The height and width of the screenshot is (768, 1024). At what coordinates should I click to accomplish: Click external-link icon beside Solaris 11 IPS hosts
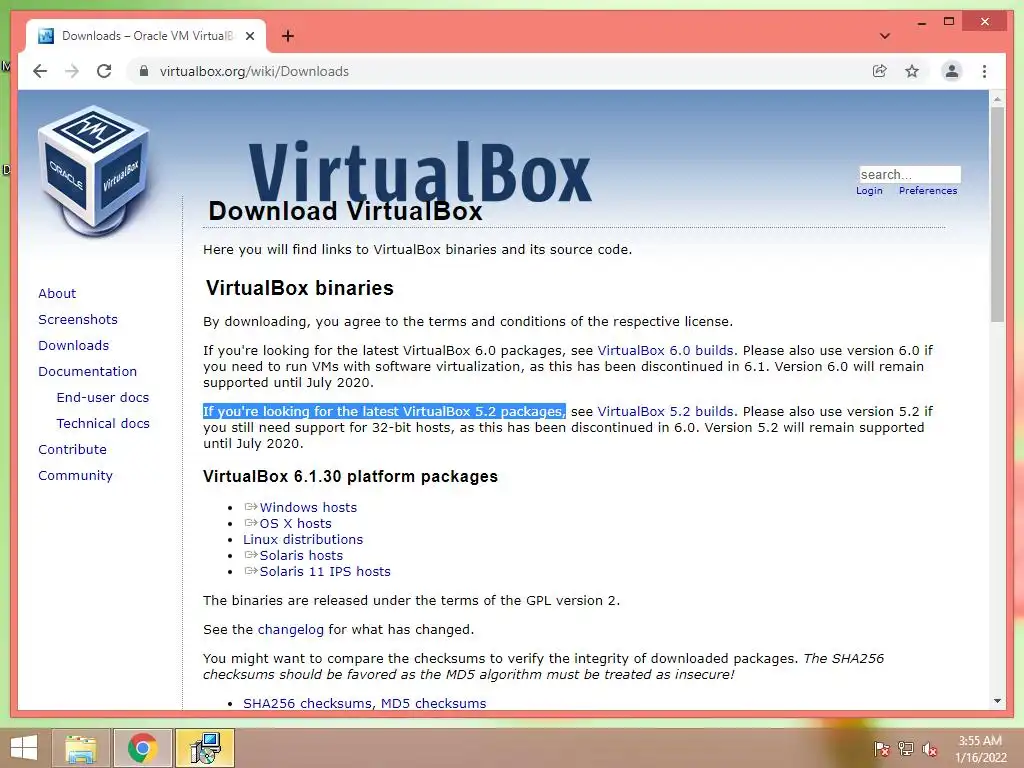[x=251, y=571]
